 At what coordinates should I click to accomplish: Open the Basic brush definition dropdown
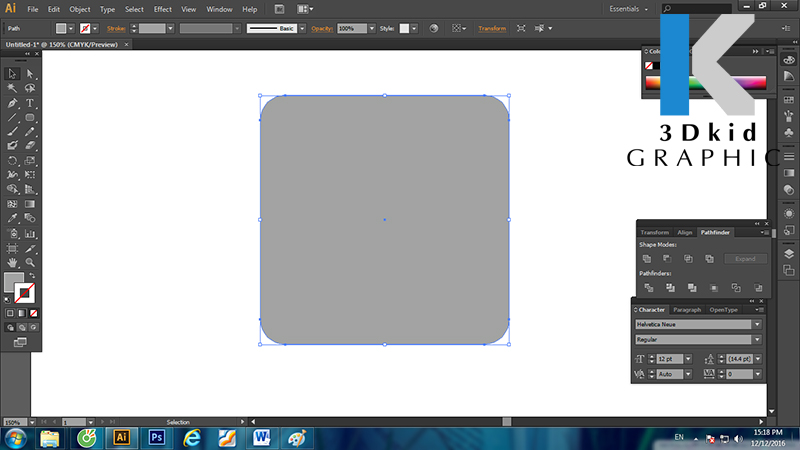pos(302,29)
